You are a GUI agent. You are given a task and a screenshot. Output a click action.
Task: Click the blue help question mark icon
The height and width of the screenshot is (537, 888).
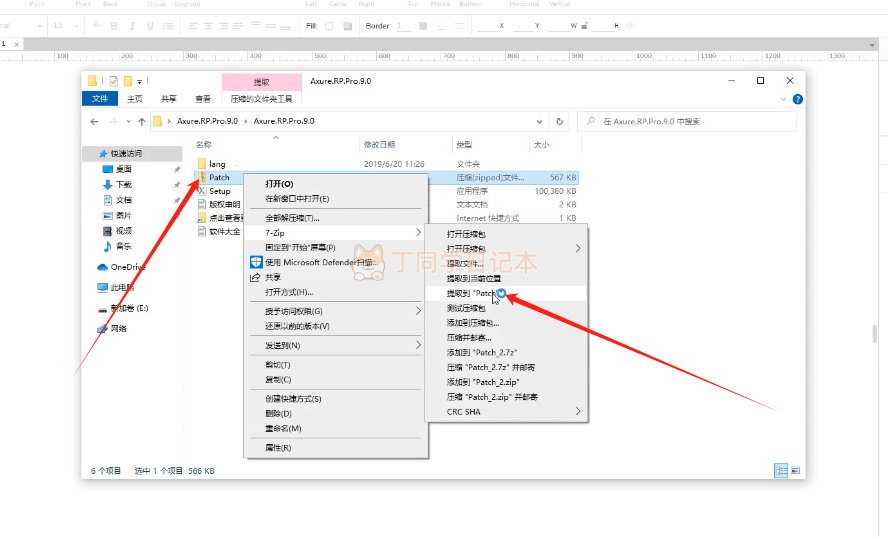[x=797, y=99]
